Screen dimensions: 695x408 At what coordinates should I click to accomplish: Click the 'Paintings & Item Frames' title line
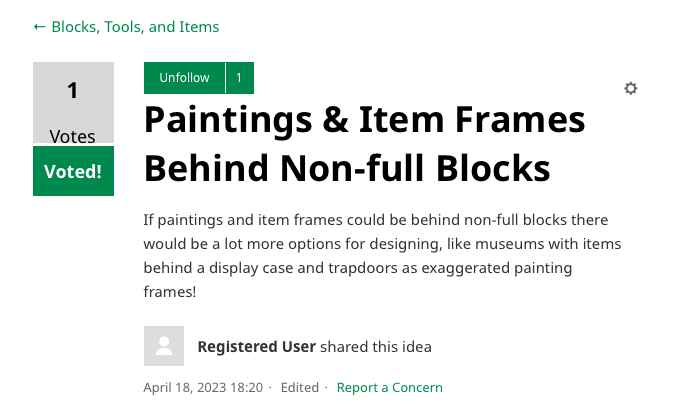pos(364,121)
